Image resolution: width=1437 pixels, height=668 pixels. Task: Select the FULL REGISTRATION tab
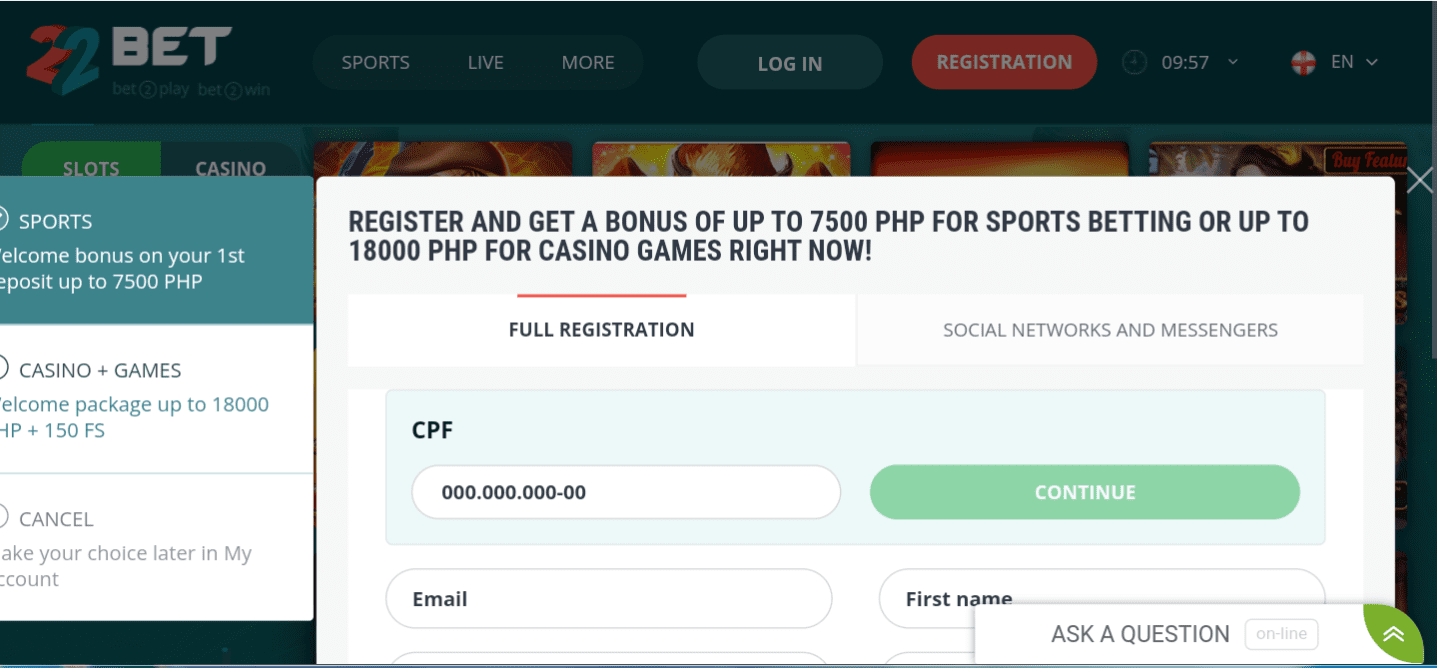click(x=601, y=329)
